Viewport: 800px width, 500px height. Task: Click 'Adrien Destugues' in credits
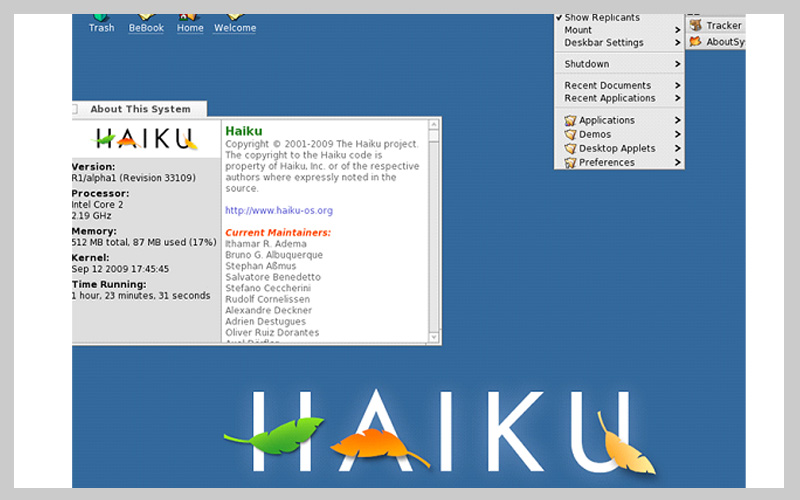click(265, 321)
